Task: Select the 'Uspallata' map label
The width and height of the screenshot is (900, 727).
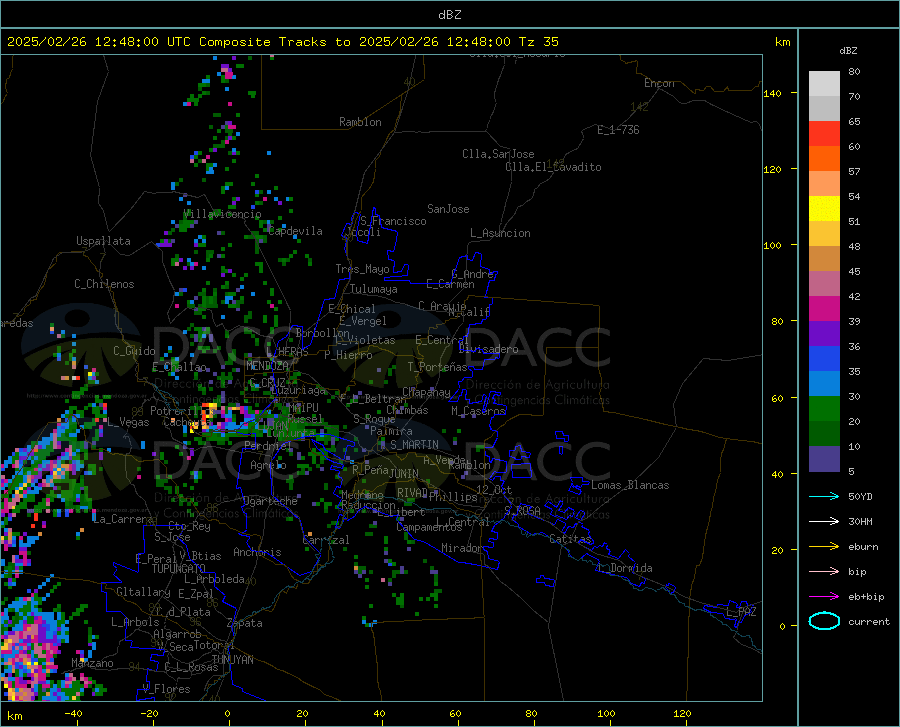Action: [x=103, y=241]
